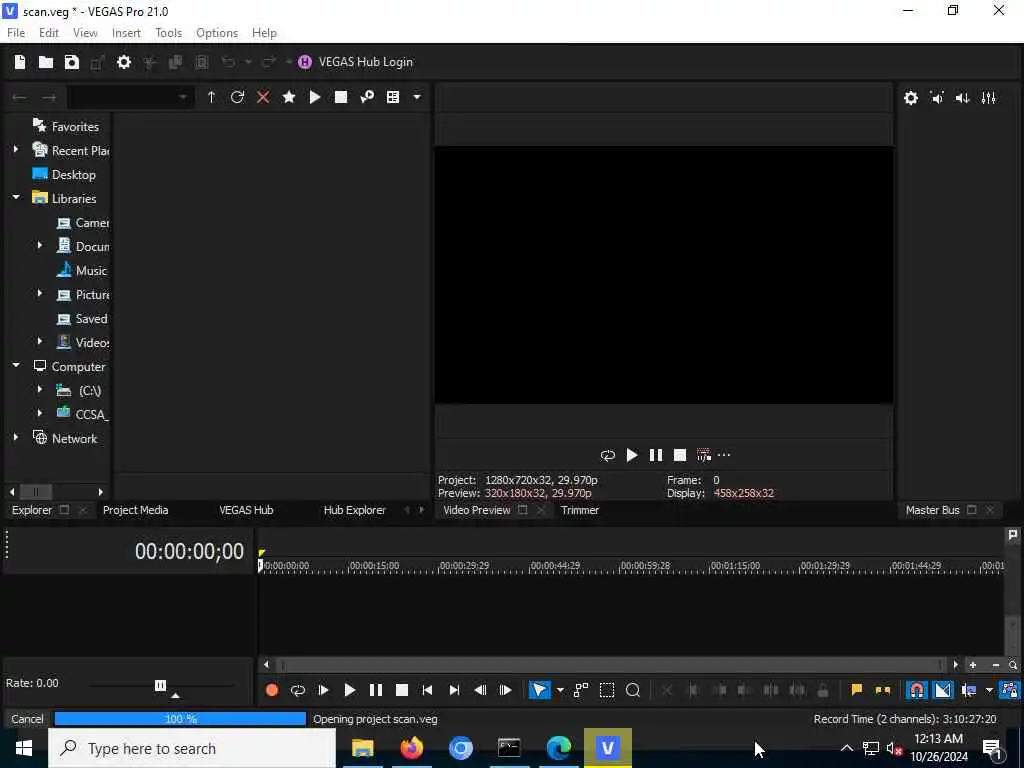The width and height of the screenshot is (1024, 768).
Task: Open more options ellipsis in Video Preview
Action: tap(724, 455)
